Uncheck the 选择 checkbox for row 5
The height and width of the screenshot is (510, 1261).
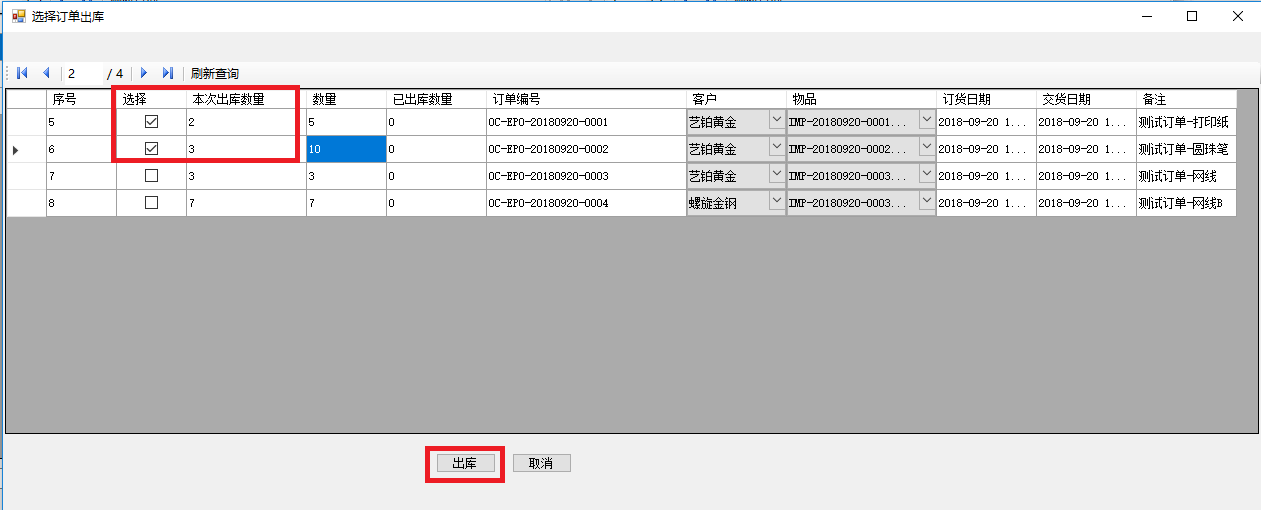[152, 122]
